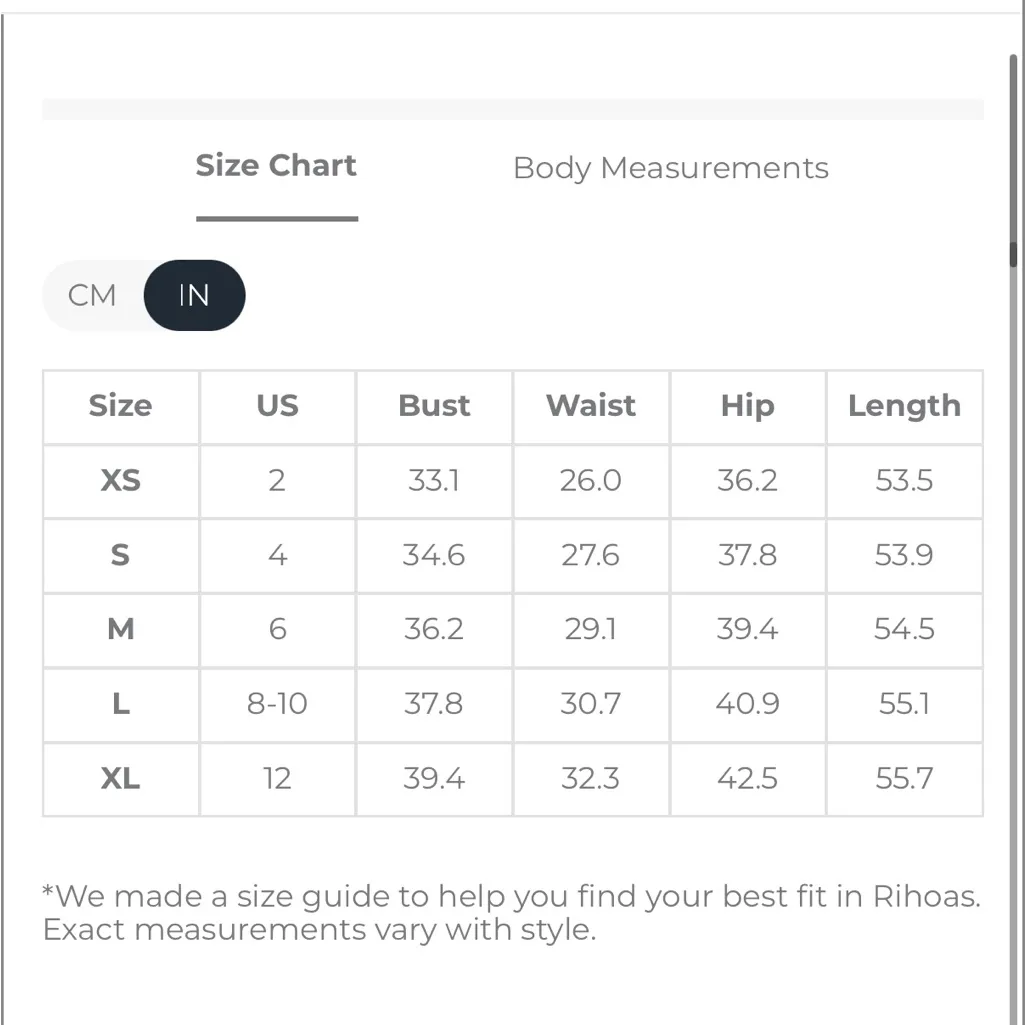Image resolution: width=1025 pixels, height=1025 pixels.
Task: Click the US column header
Action: (277, 406)
